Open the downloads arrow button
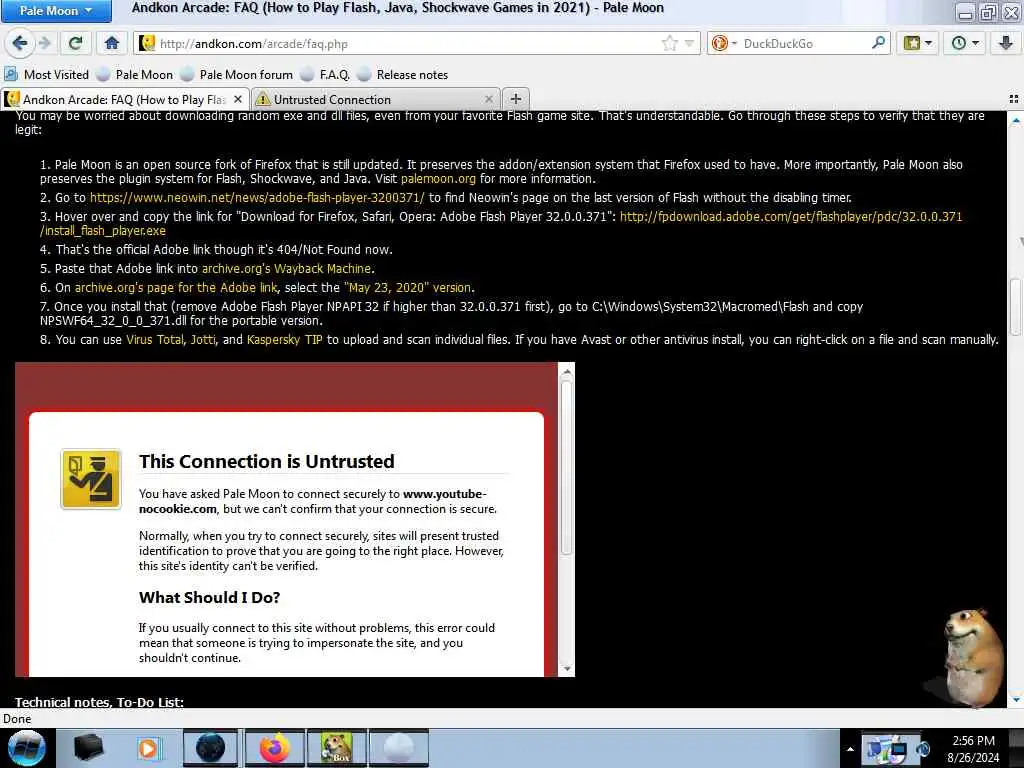The image size is (1024, 768). click(1006, 44)
